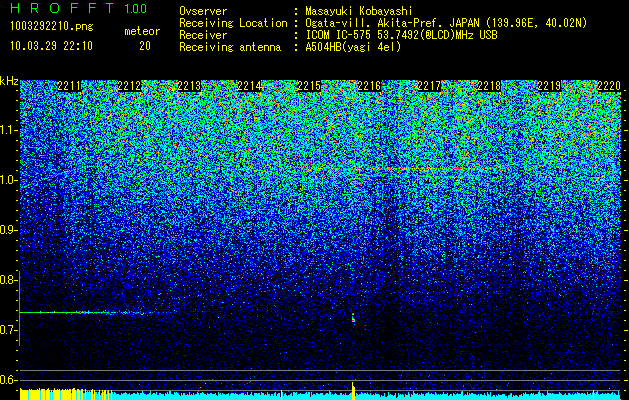Click the 0.6 kHz axis label
The width and height of the screenshot is (629, 400).
click(8, 380)
